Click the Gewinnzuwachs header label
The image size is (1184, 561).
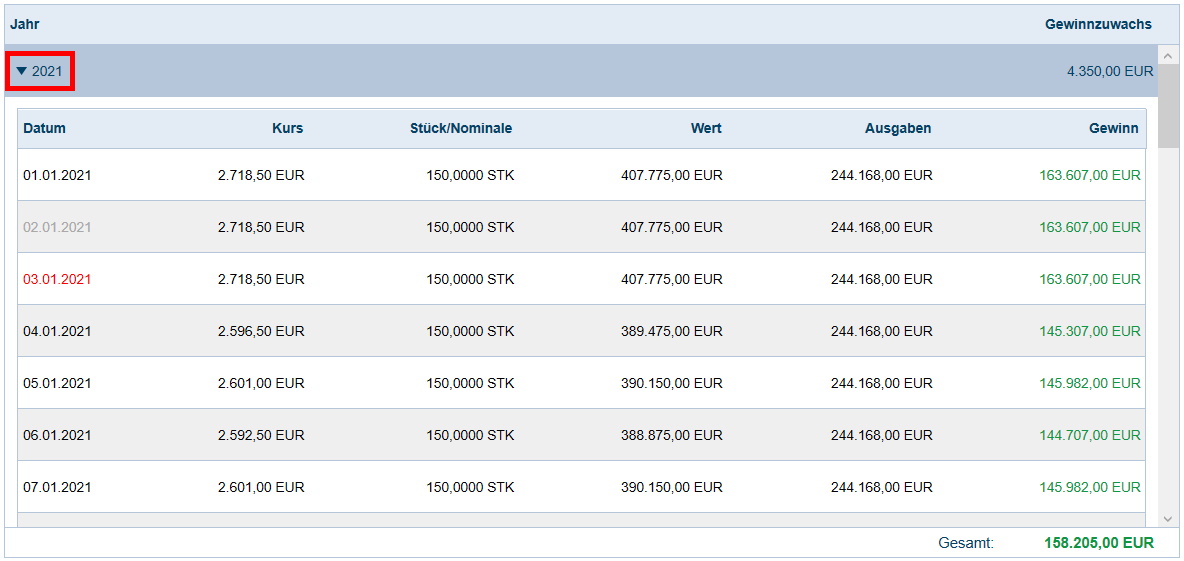(1098, 24)
